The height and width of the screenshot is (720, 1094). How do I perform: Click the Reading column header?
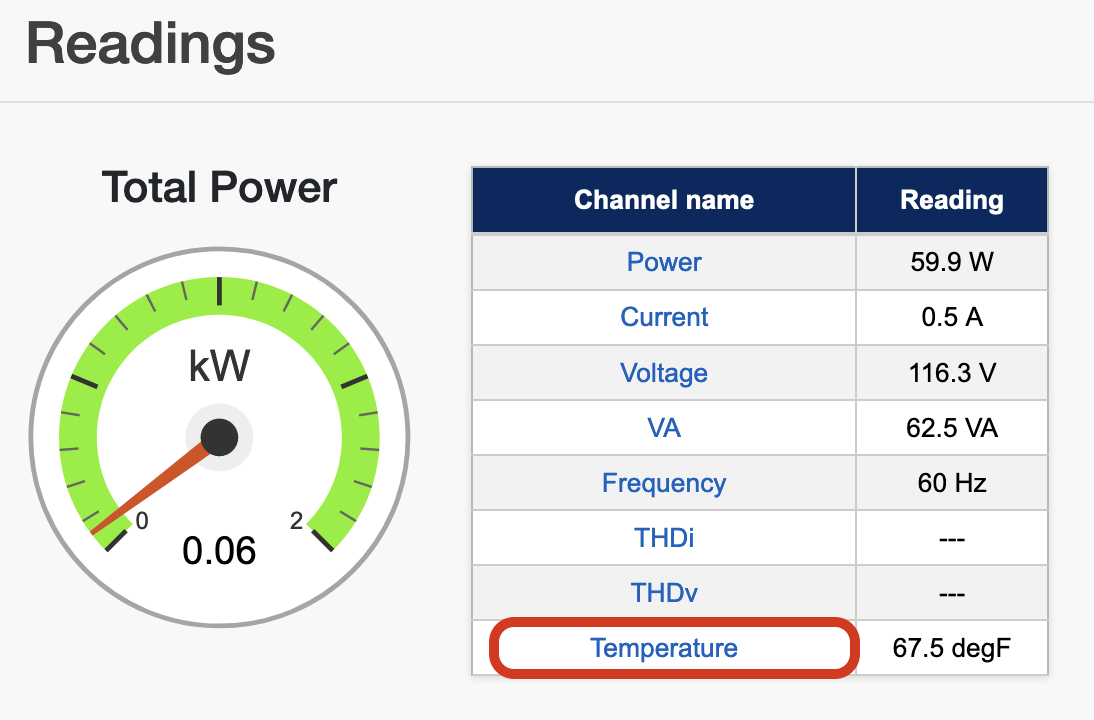pos(951,200)
